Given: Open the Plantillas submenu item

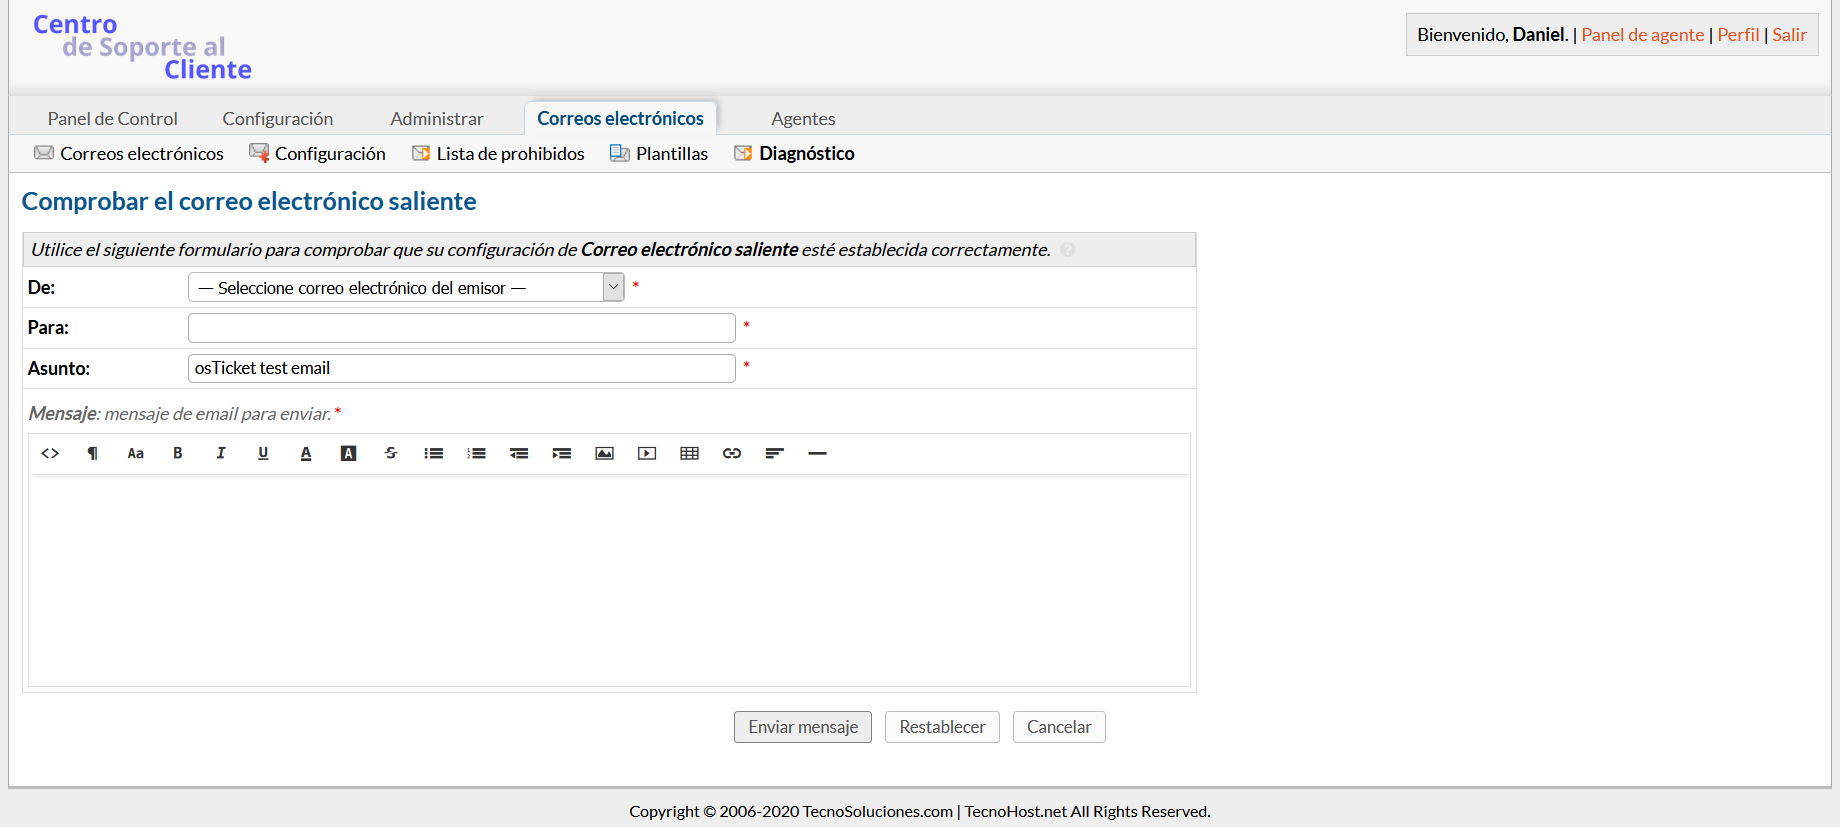Looking at the screenshot, I should tap(671, 154).
